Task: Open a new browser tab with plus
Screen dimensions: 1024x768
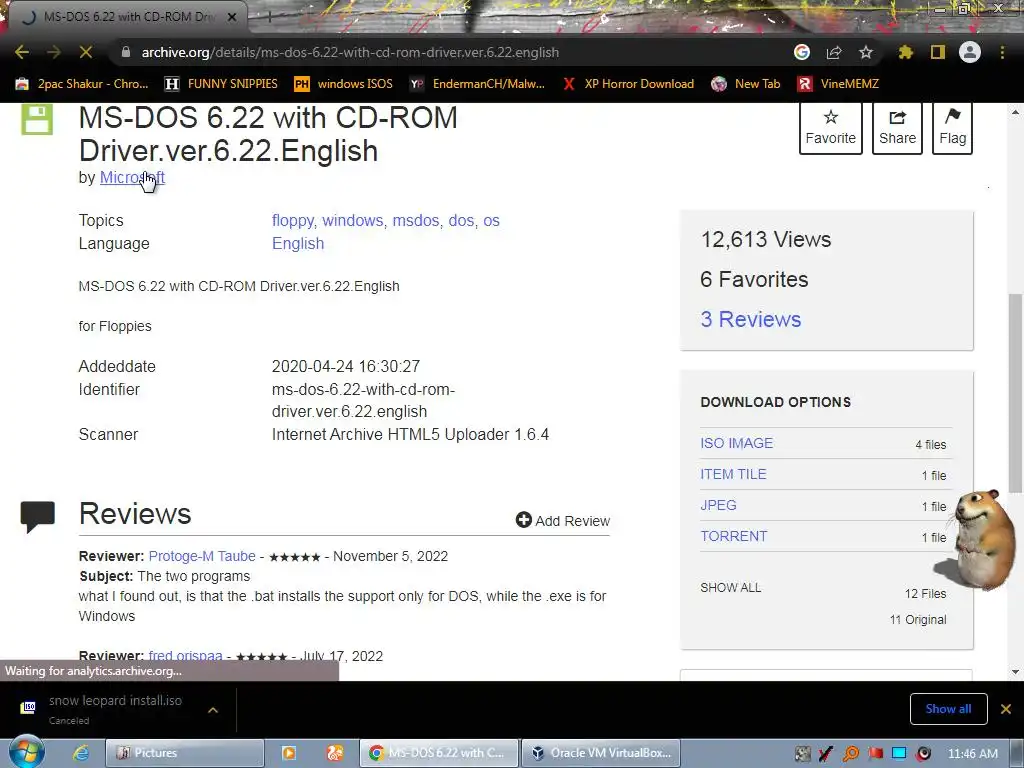Action: click(x=268, y=17)
